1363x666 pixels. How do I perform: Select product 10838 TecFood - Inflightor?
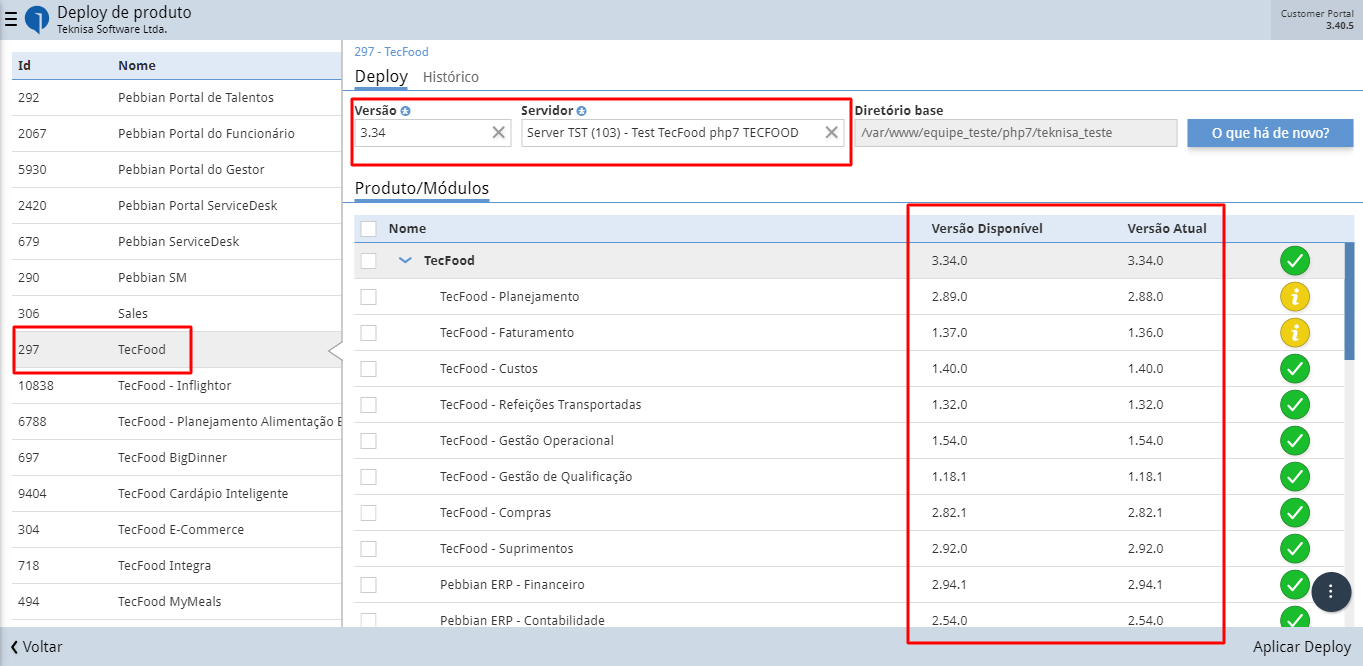[x=177, y=386]
